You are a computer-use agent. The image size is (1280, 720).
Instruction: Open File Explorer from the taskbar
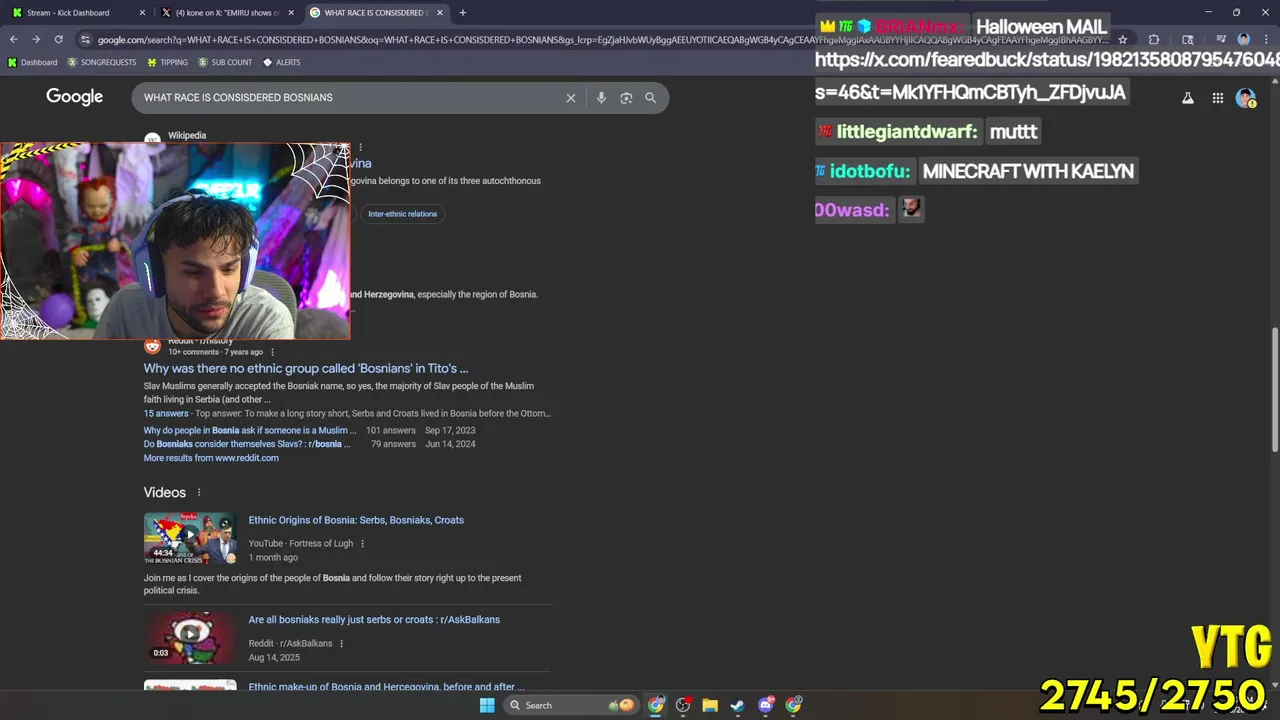click(710, 705)
